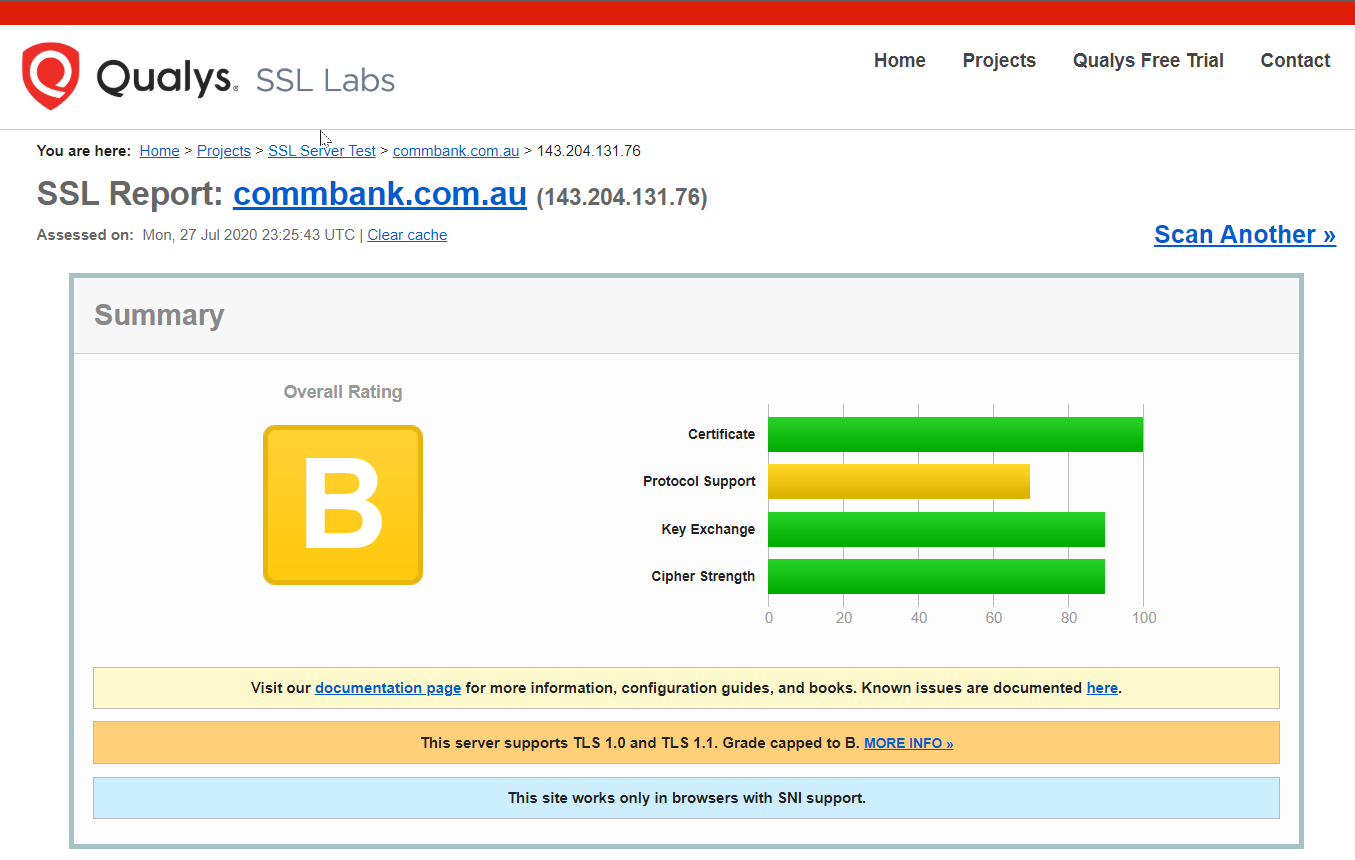This screenshot has height=860, width=1355.
Task: Open MORE INFO about TLS grade cap
Action: pos(908,744)
